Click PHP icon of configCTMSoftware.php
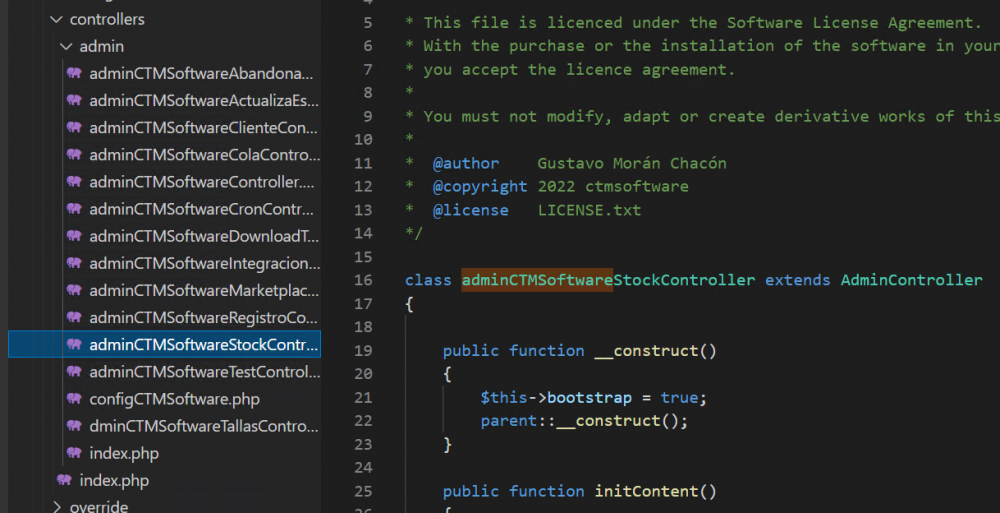This screenshot has width=1000, height=513. point(74,398)
